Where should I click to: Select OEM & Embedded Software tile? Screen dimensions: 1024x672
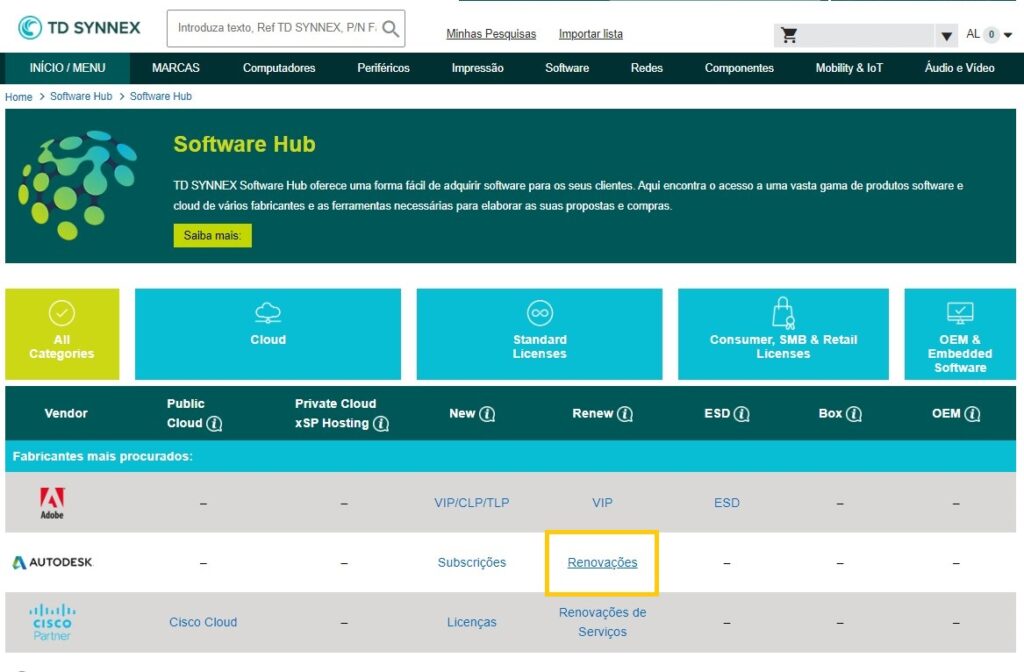960,334
